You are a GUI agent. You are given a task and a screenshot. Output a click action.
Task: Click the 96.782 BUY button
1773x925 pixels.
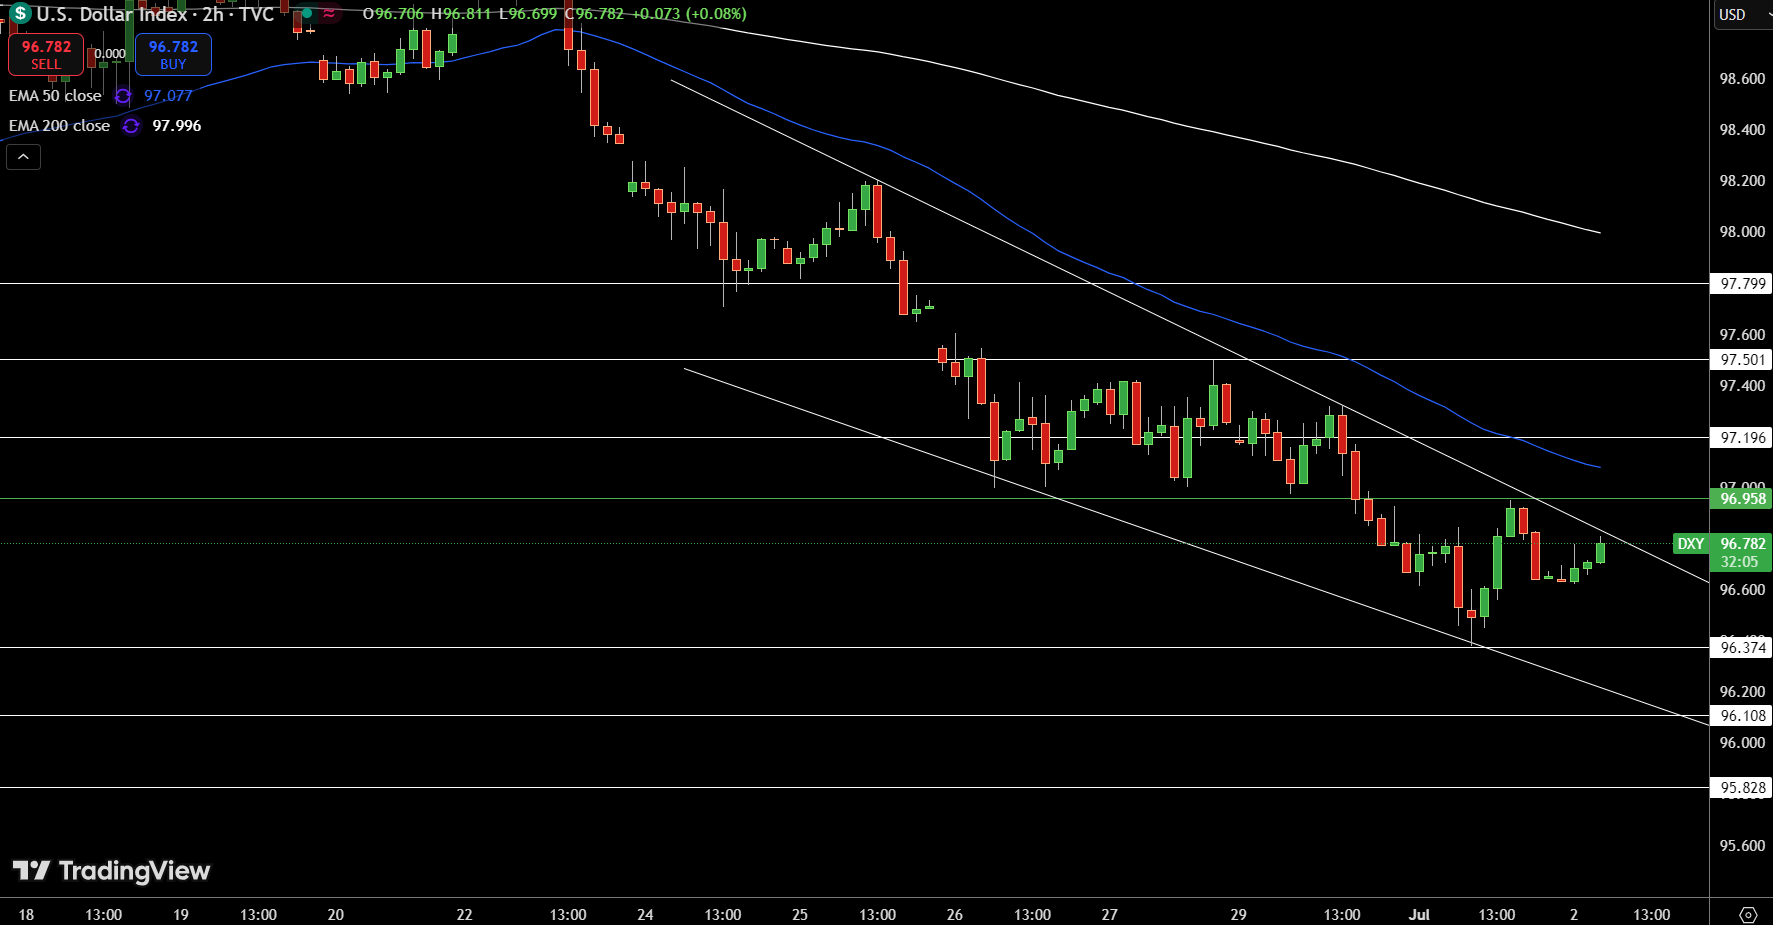[x=173, y=55]
